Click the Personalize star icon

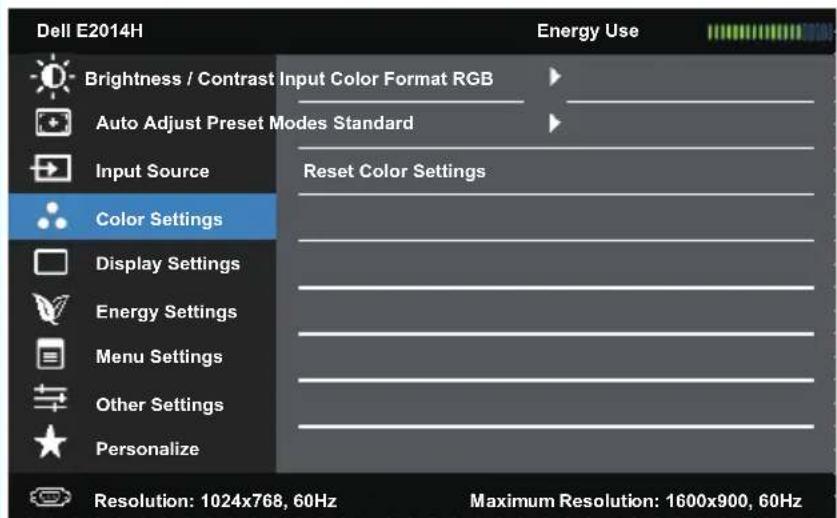pos(50,442)
